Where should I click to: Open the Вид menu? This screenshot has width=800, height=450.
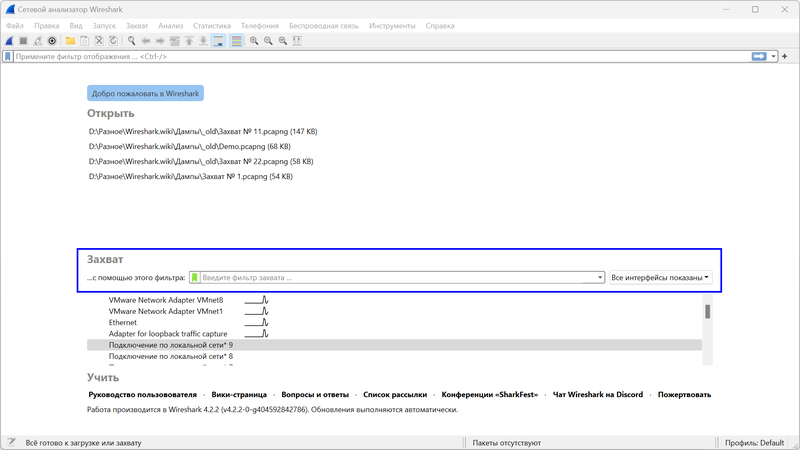coord(76,26)
